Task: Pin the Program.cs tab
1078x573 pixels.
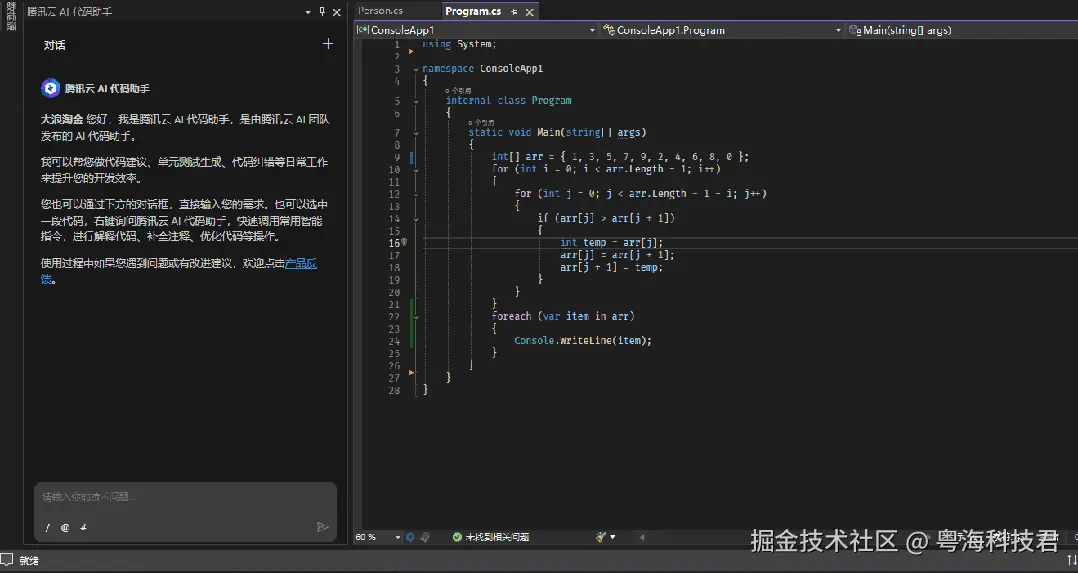Action: [x=514, y=12]
